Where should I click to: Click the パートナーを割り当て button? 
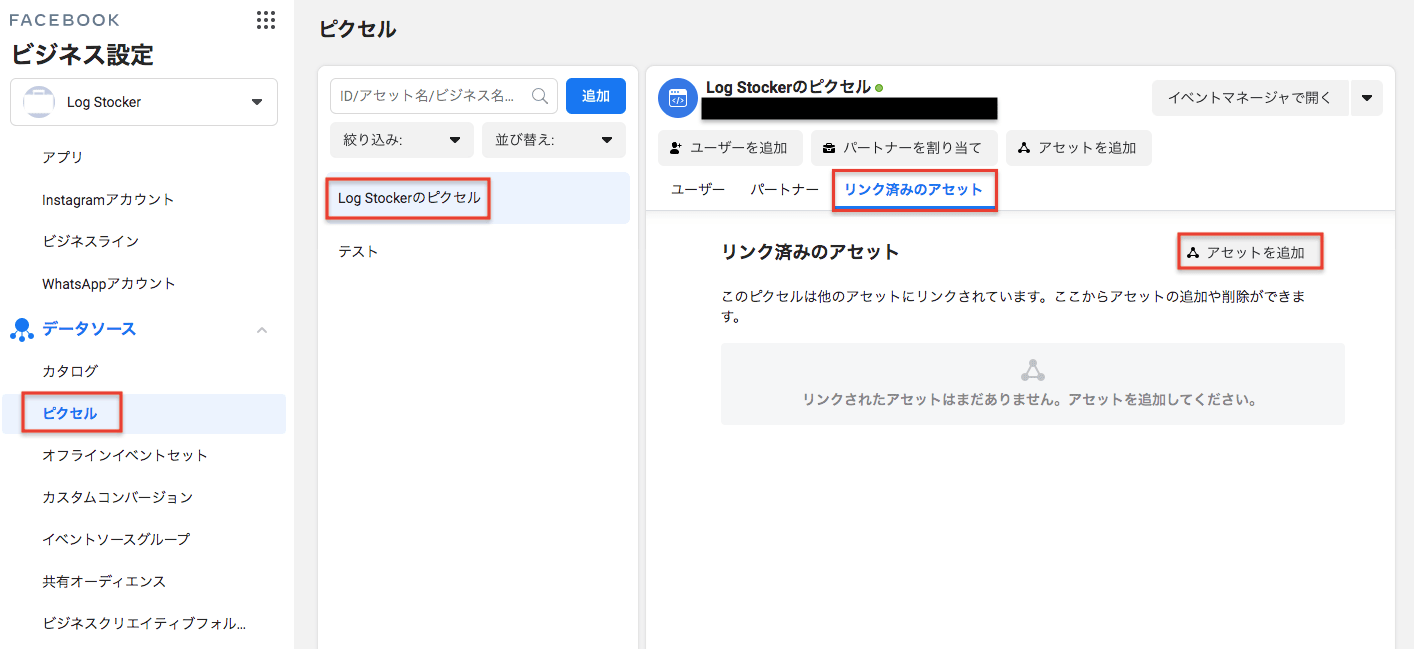click(x=904, y=148)
